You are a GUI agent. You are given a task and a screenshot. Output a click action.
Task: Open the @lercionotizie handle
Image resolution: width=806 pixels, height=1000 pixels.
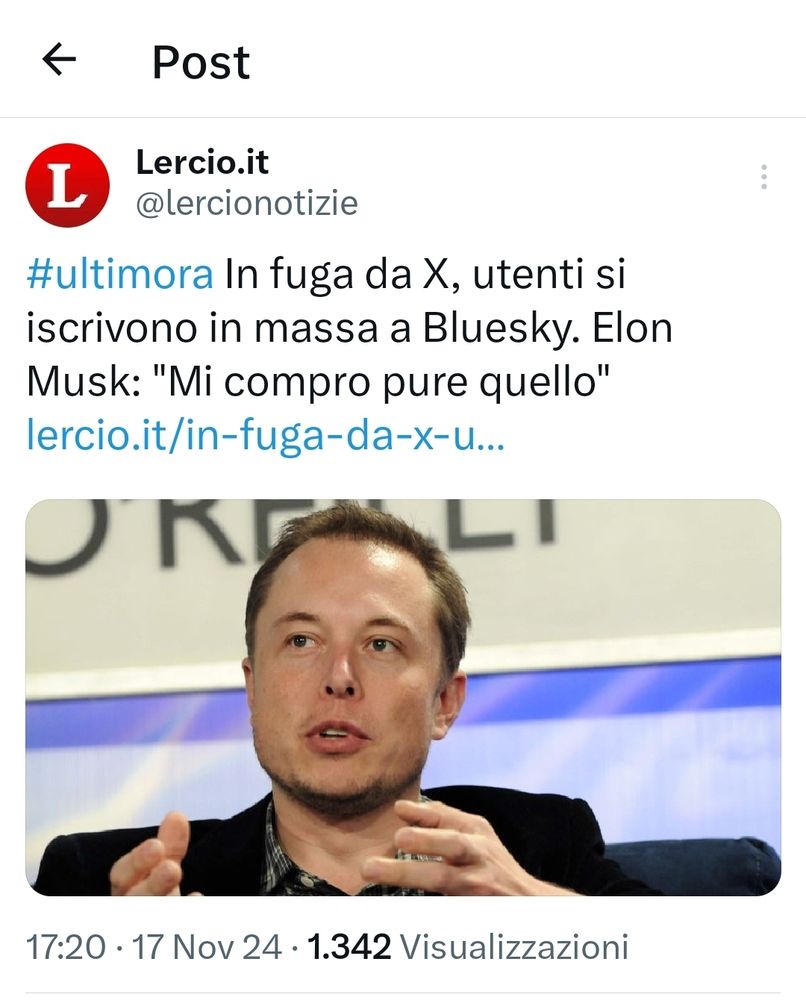[x=247, y=203]
